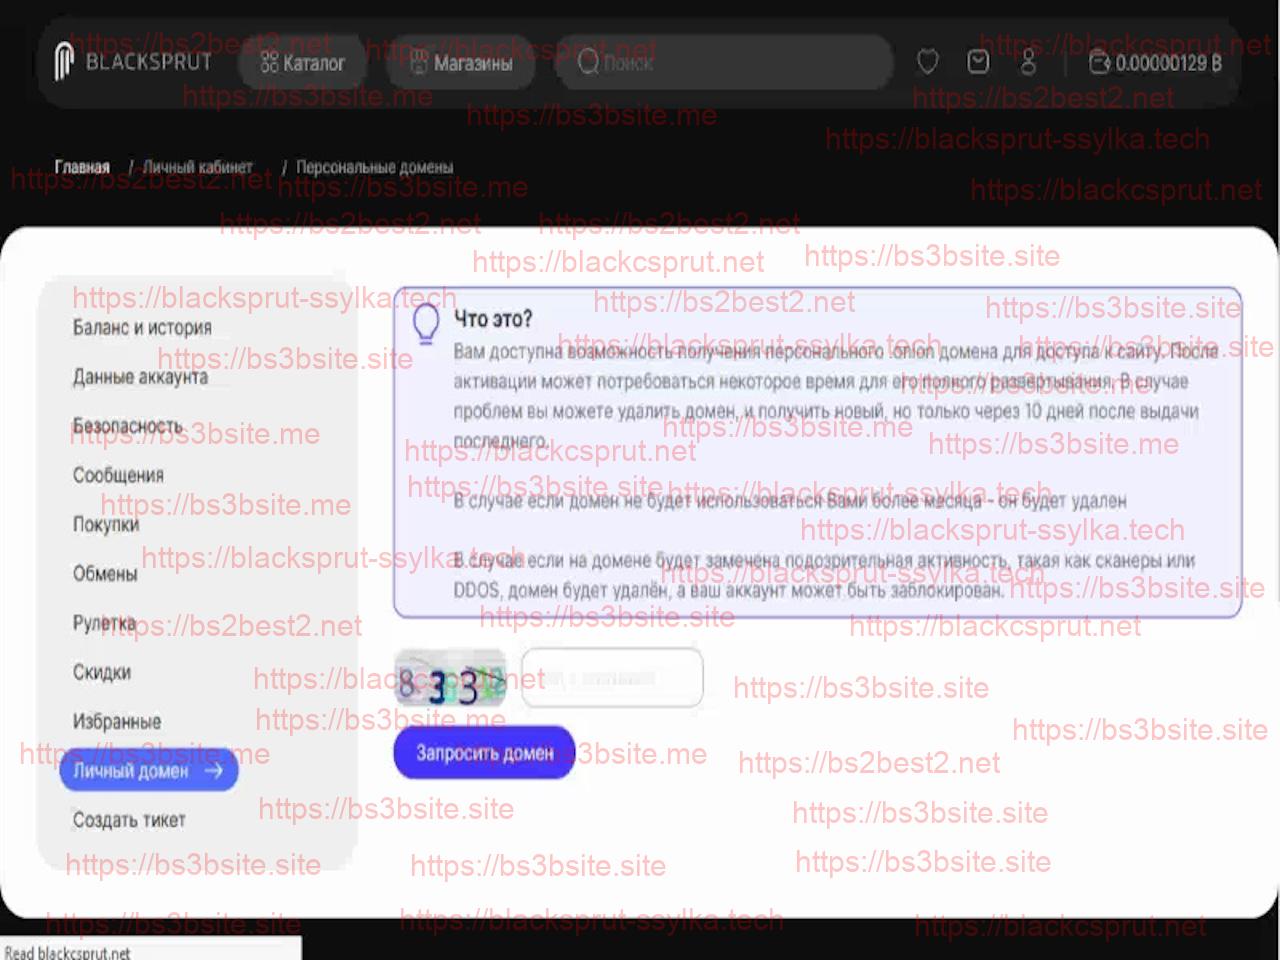Screen dimensions: 1280x960
Task: Go to Личный кабинет breadcrumb
Action: (198, 167)
